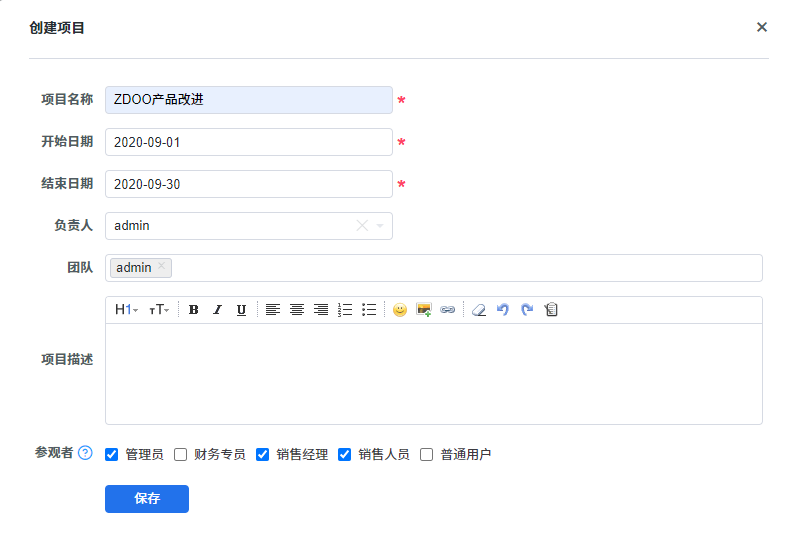Open the font size dropdown in editor

coord(159,309)
